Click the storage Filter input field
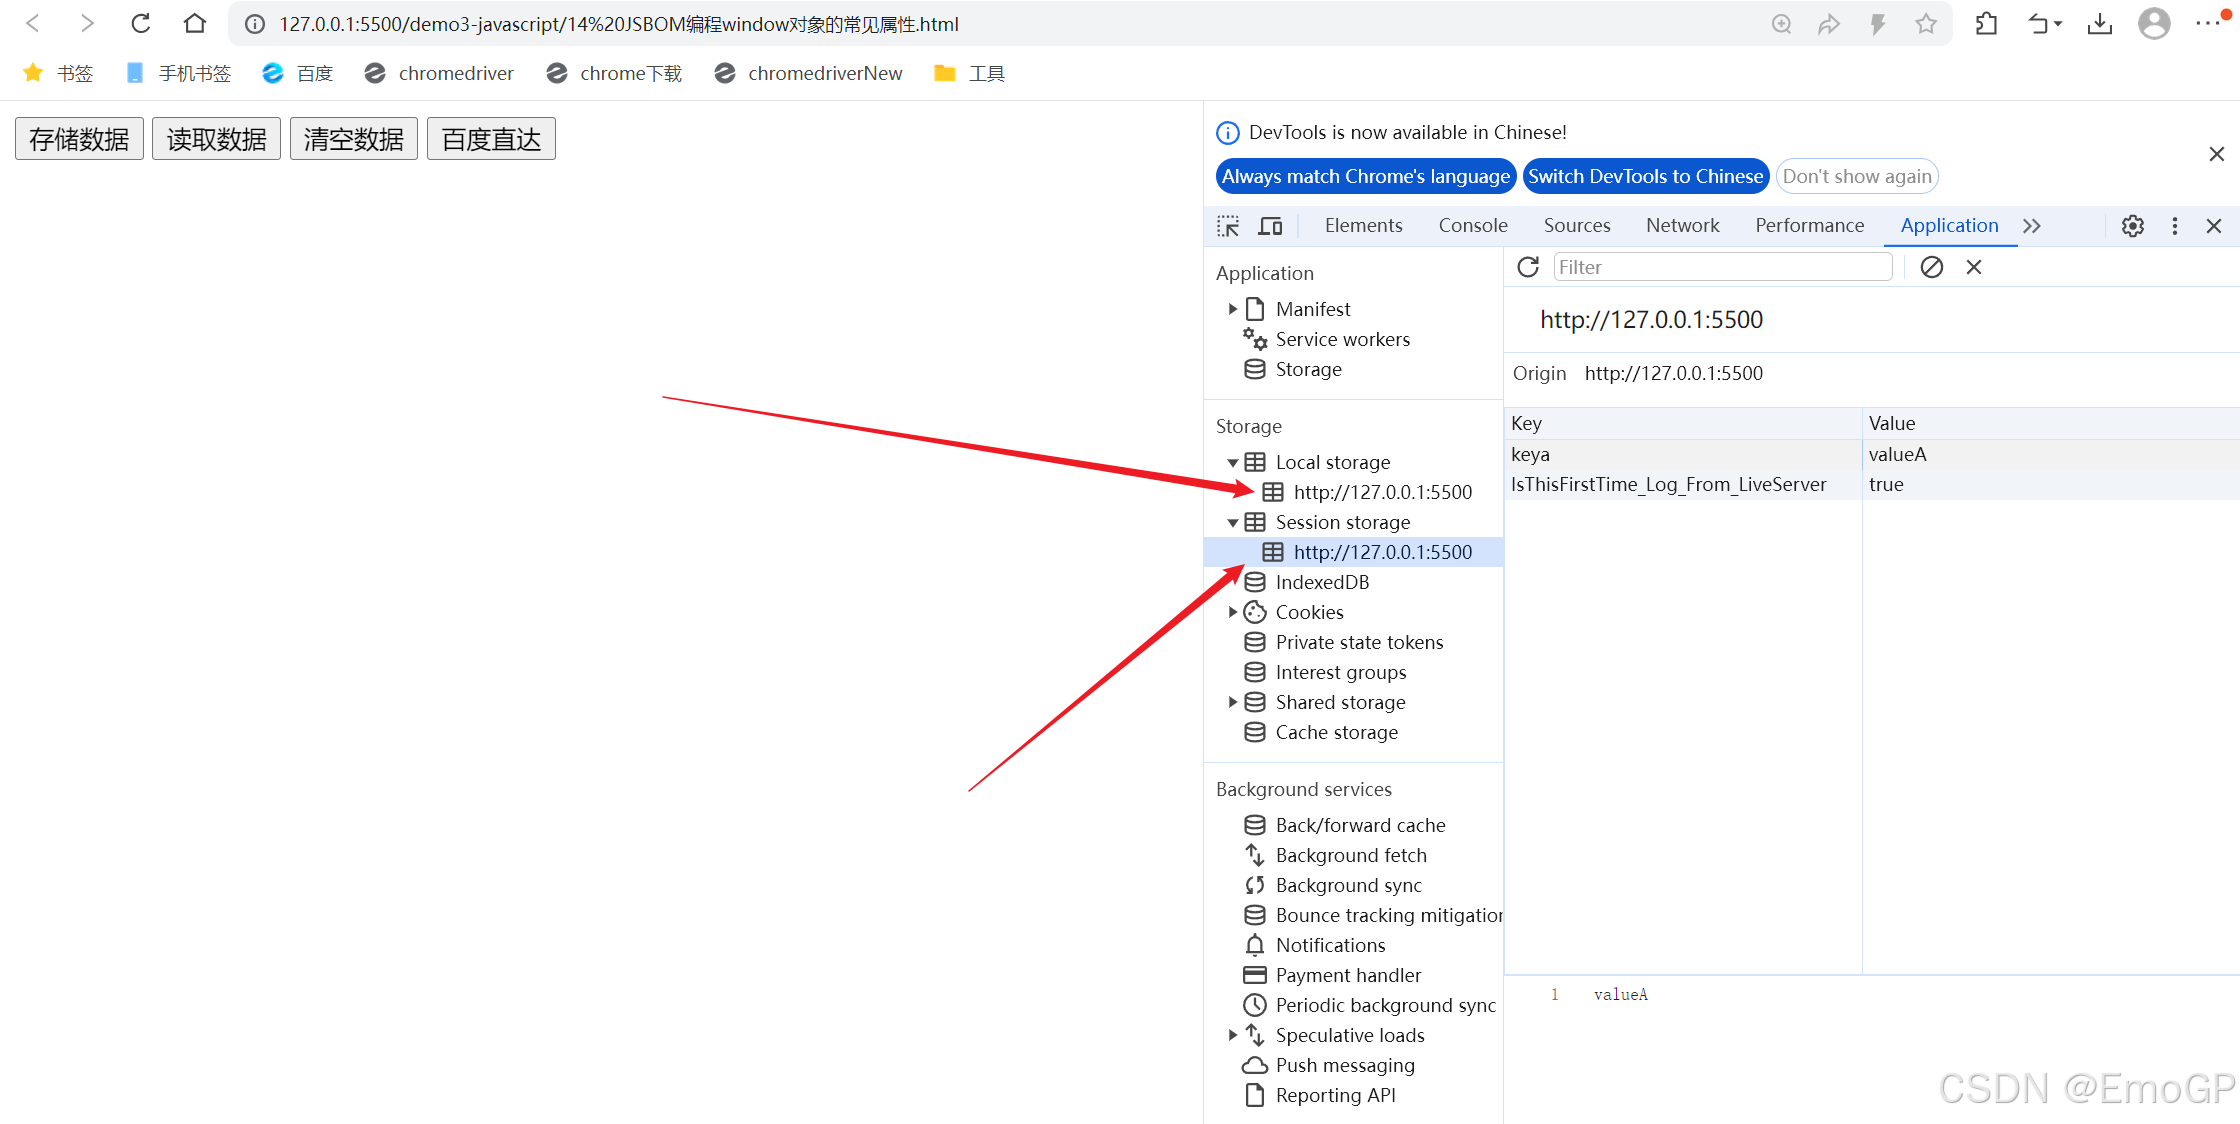This screenshot has width=2240, height=1124. click(x=1722, y=267)
